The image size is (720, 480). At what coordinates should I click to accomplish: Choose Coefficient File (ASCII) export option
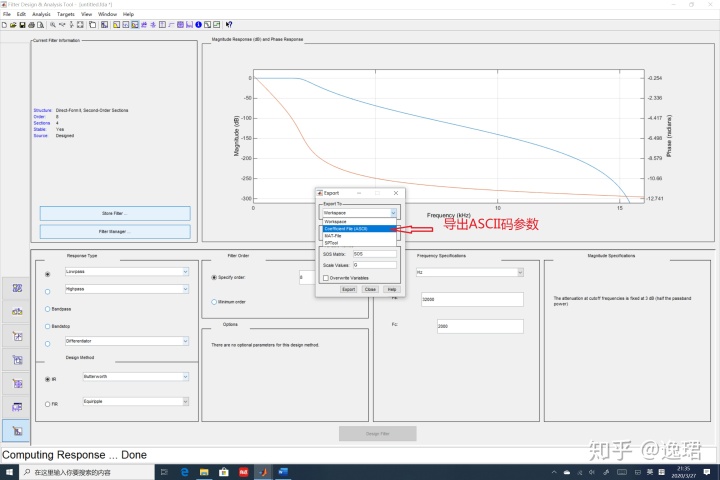[x=359, y=229]
